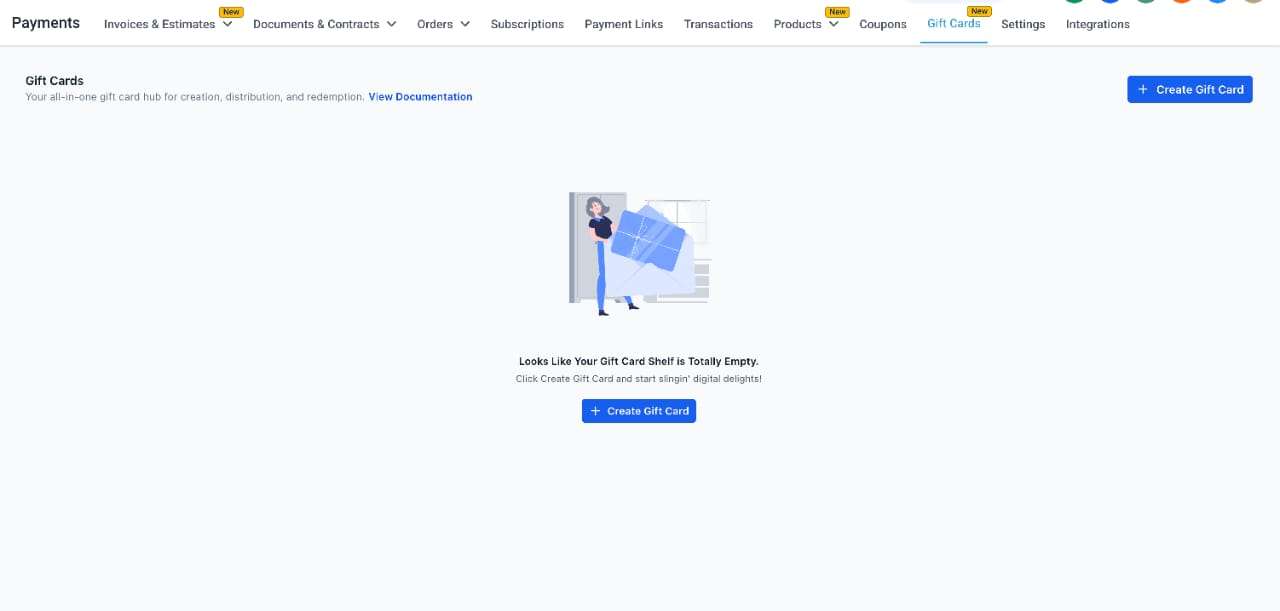Screen dimensions: 1280x611
Task: Open the Payment Links tab
Action: [623, 24]
